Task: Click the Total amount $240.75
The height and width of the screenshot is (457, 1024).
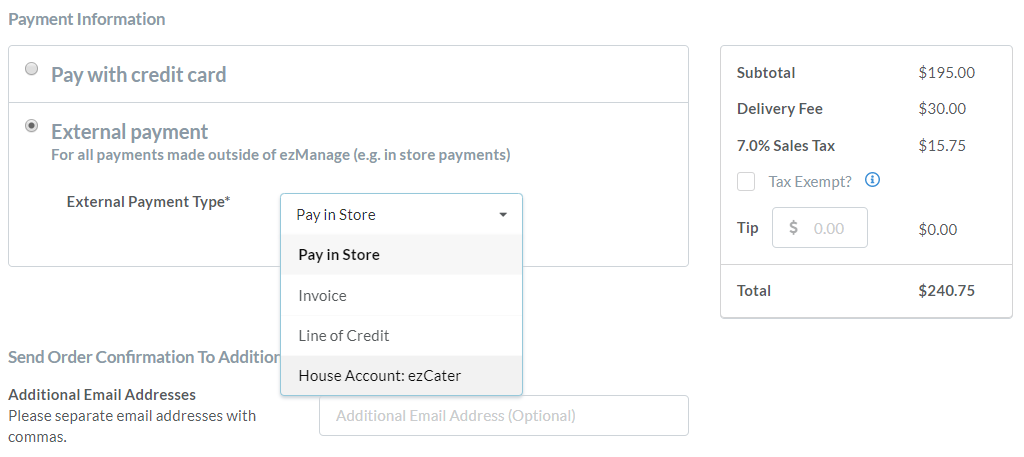Action: click(946, 291)
